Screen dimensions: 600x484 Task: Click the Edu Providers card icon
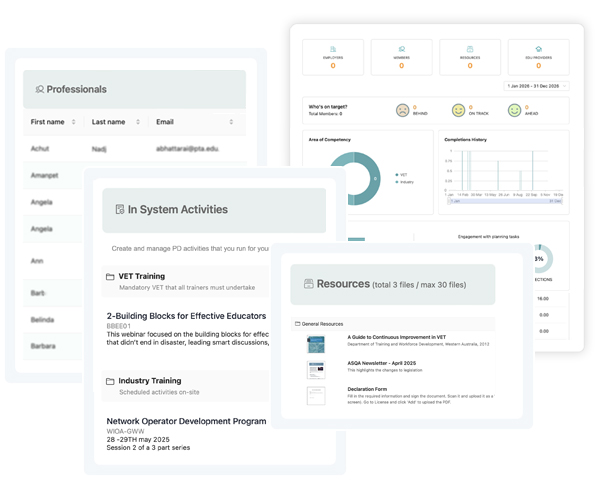pos(538,49)
